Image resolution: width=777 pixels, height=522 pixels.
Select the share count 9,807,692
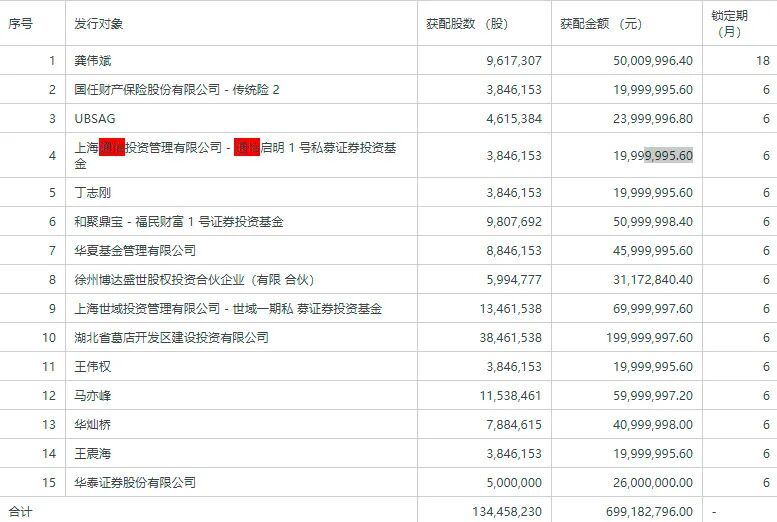514,222
